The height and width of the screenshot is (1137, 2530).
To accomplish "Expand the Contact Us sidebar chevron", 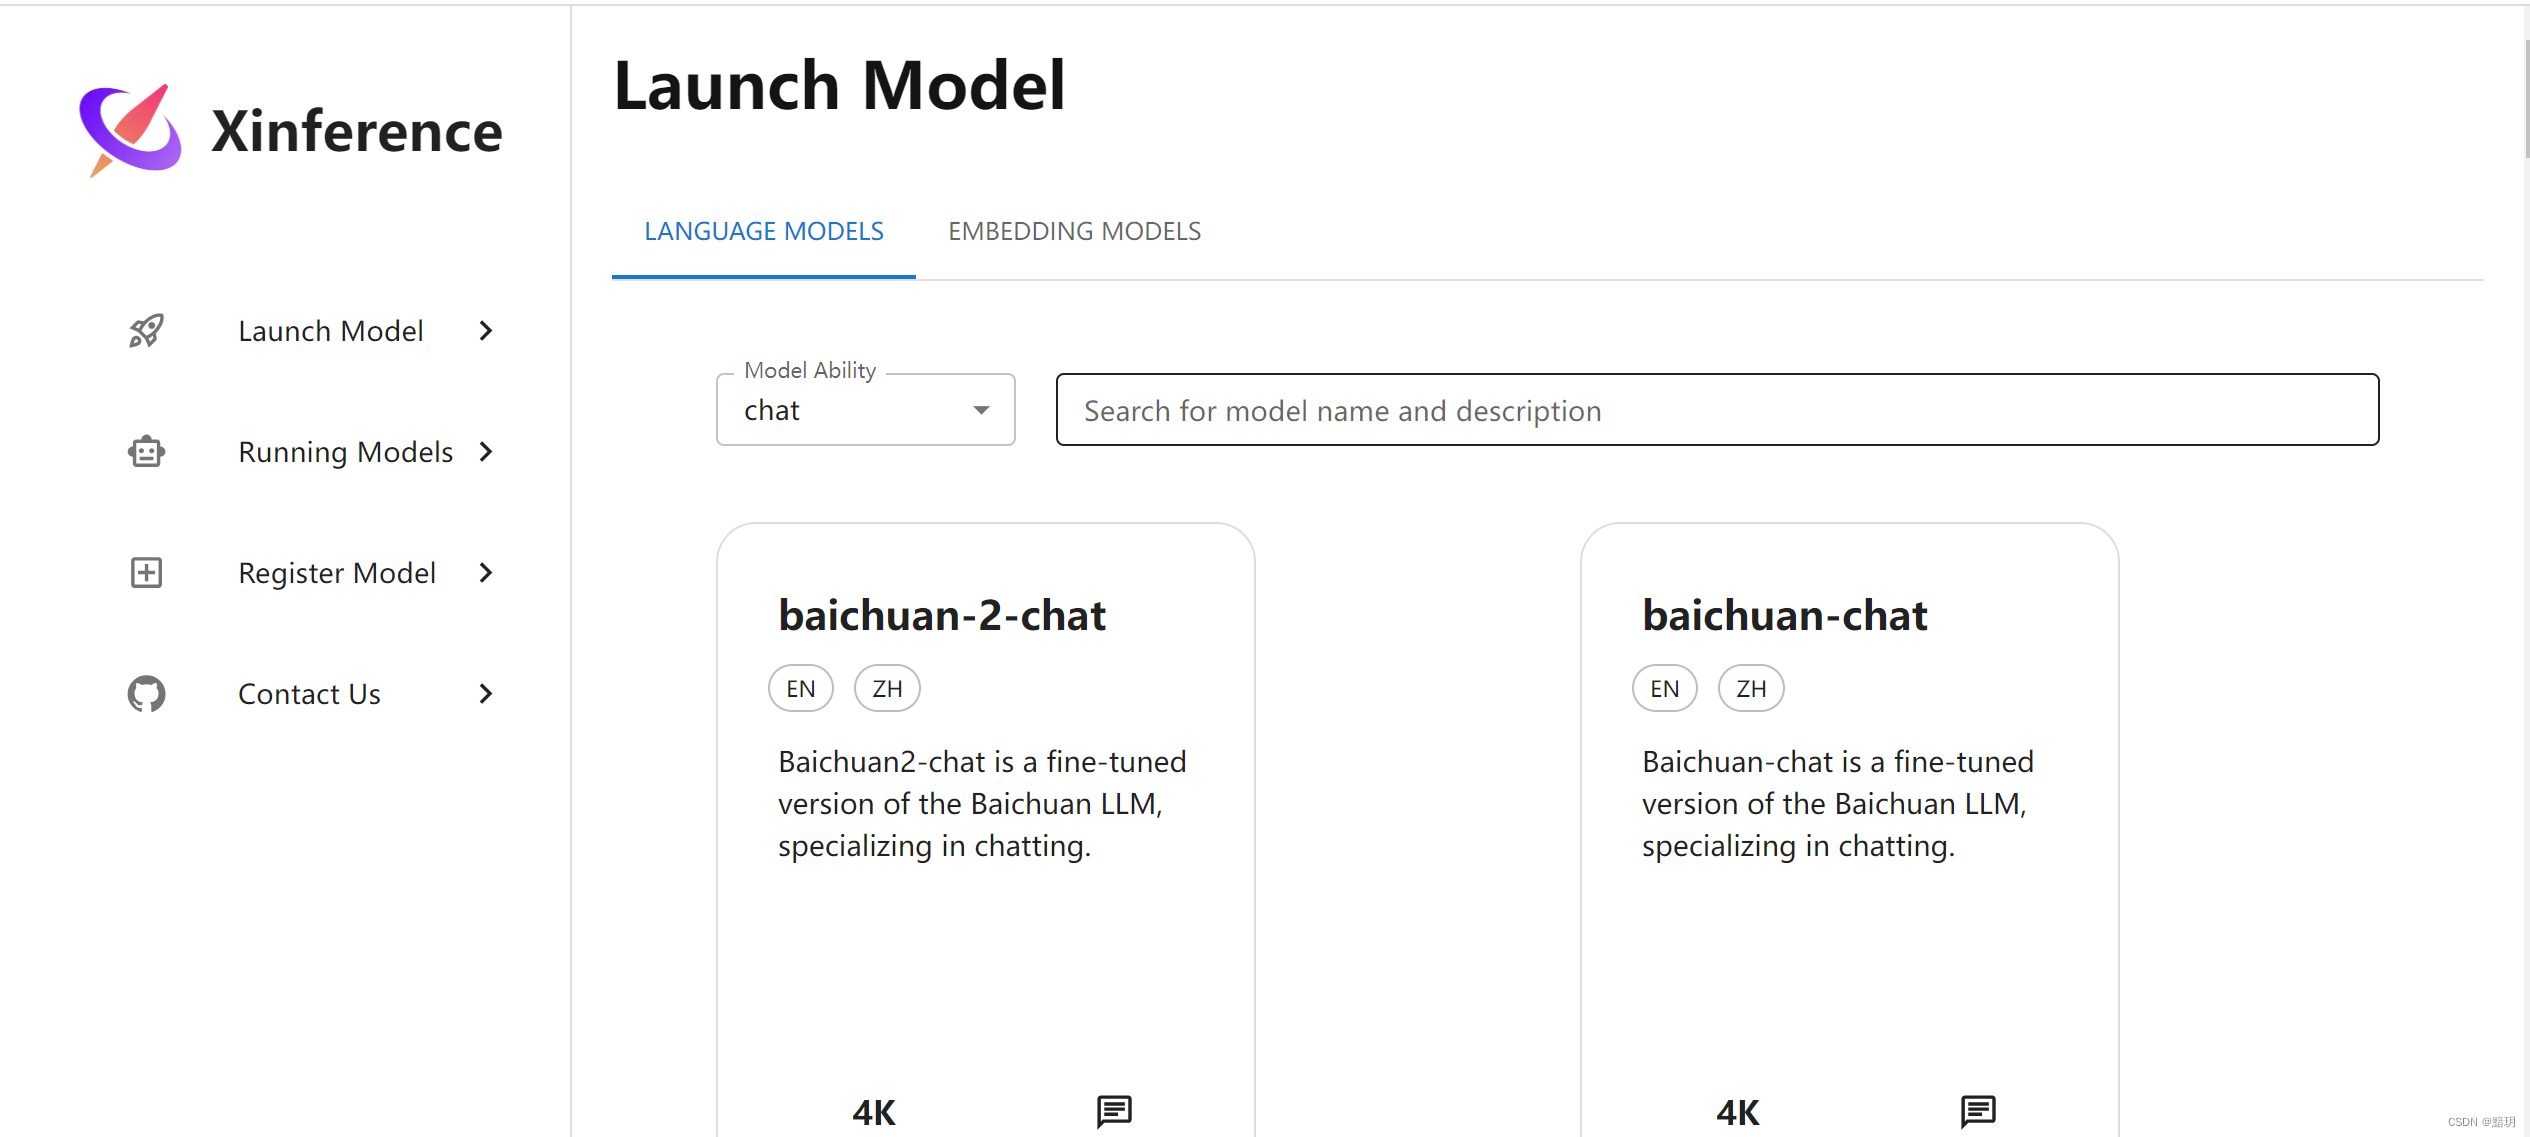I will tap(486, 694).
